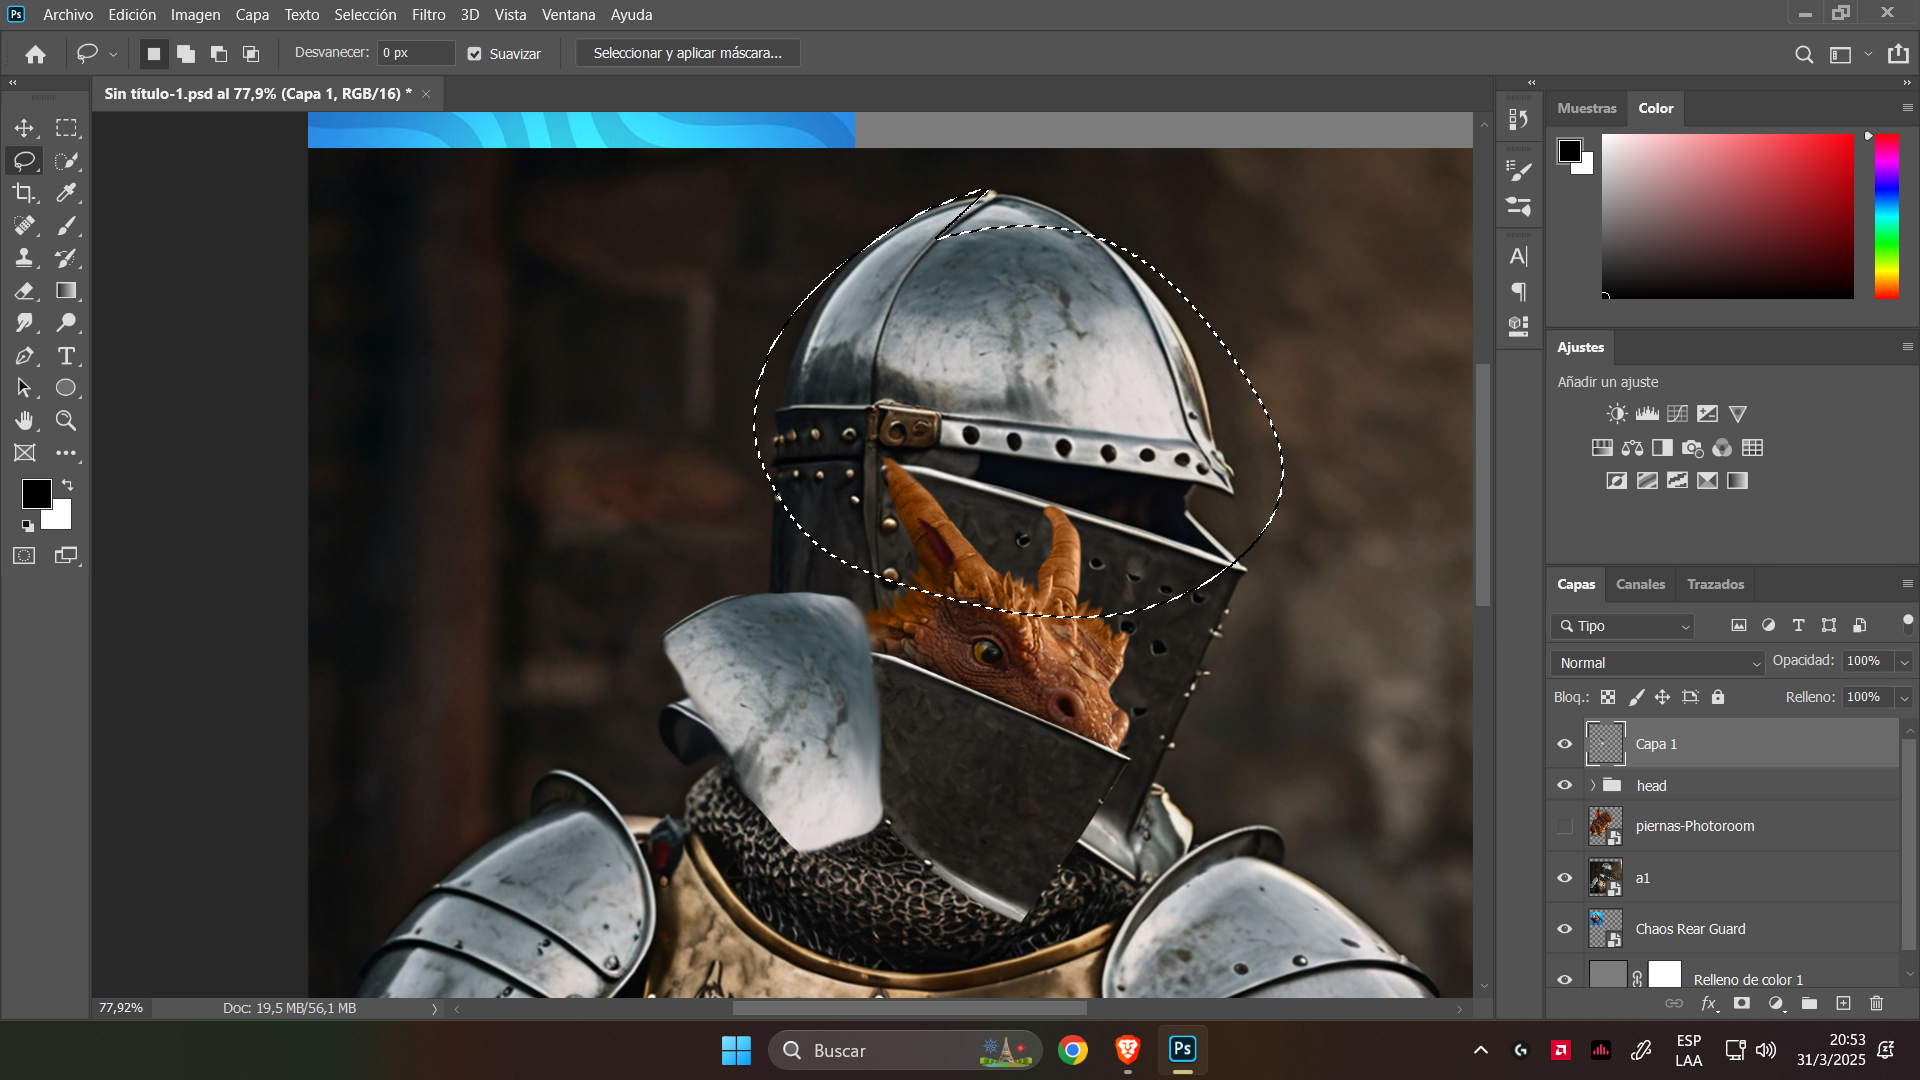
Task: Add a Brightness/Contrast adjustment
Action: pos(1617,414)
